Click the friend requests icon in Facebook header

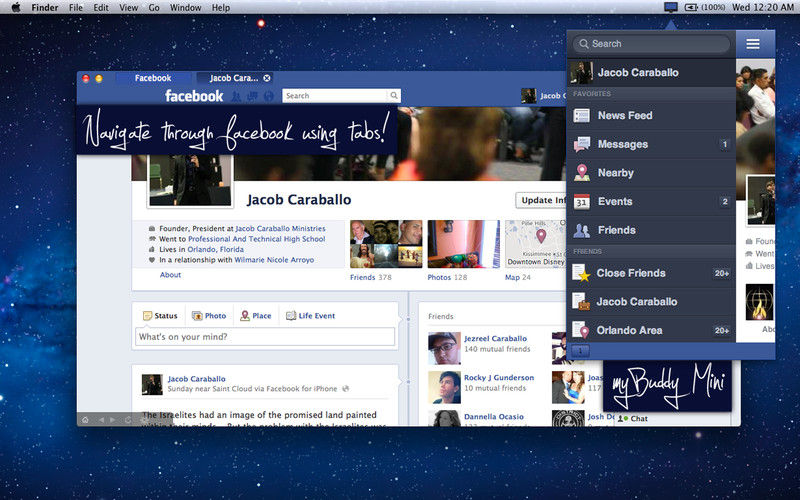coord(236,96)
